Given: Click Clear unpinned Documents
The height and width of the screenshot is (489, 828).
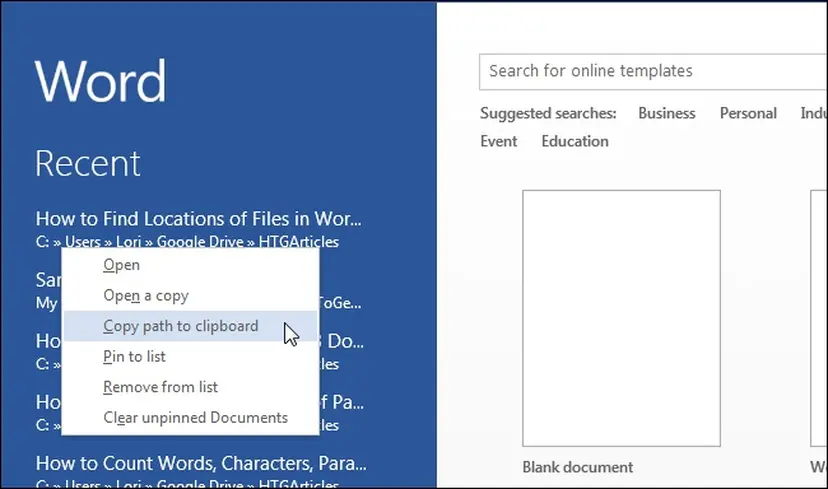Looking at the screenshot, I should (x=195, y=418).
